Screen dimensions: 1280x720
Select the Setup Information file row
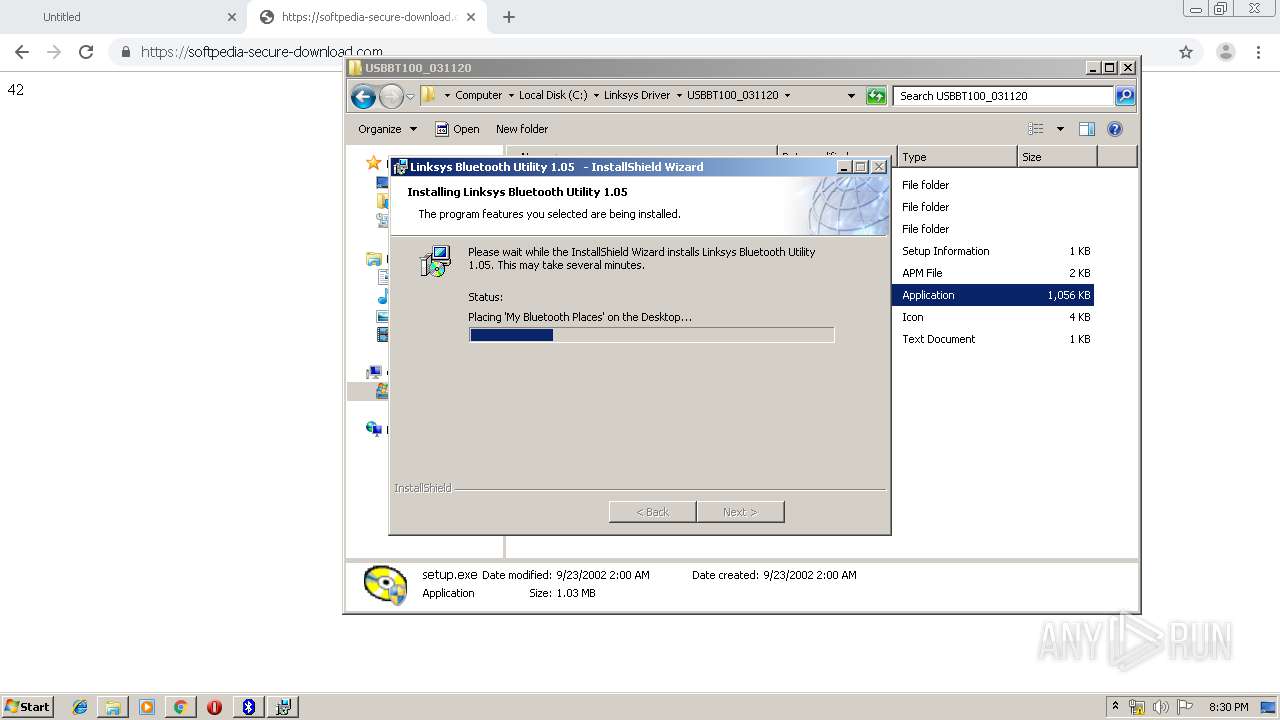(993, 251)
